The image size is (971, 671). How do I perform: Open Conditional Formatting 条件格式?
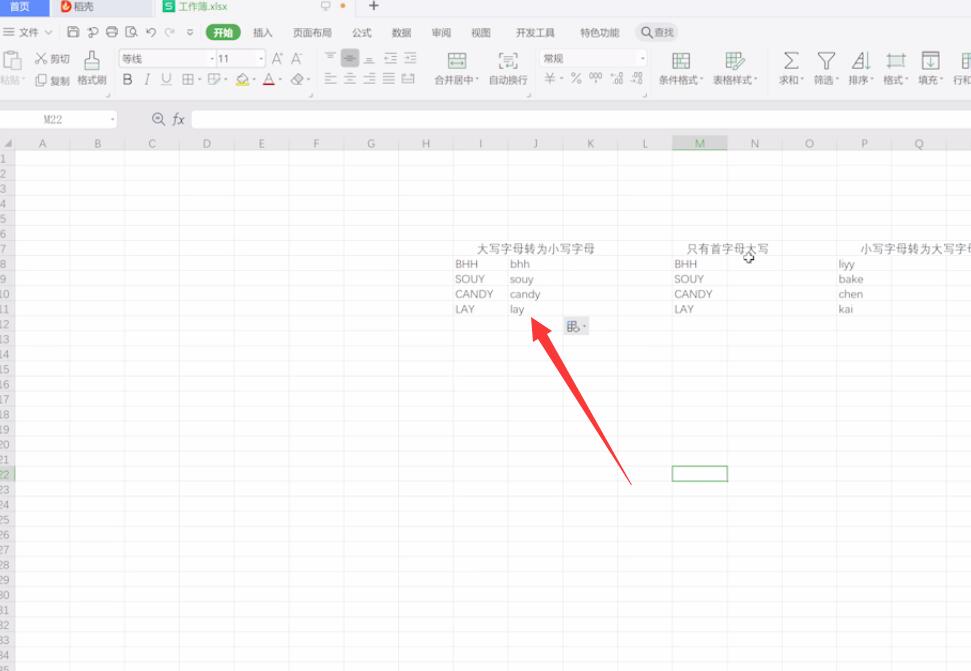tap(681, 68)
